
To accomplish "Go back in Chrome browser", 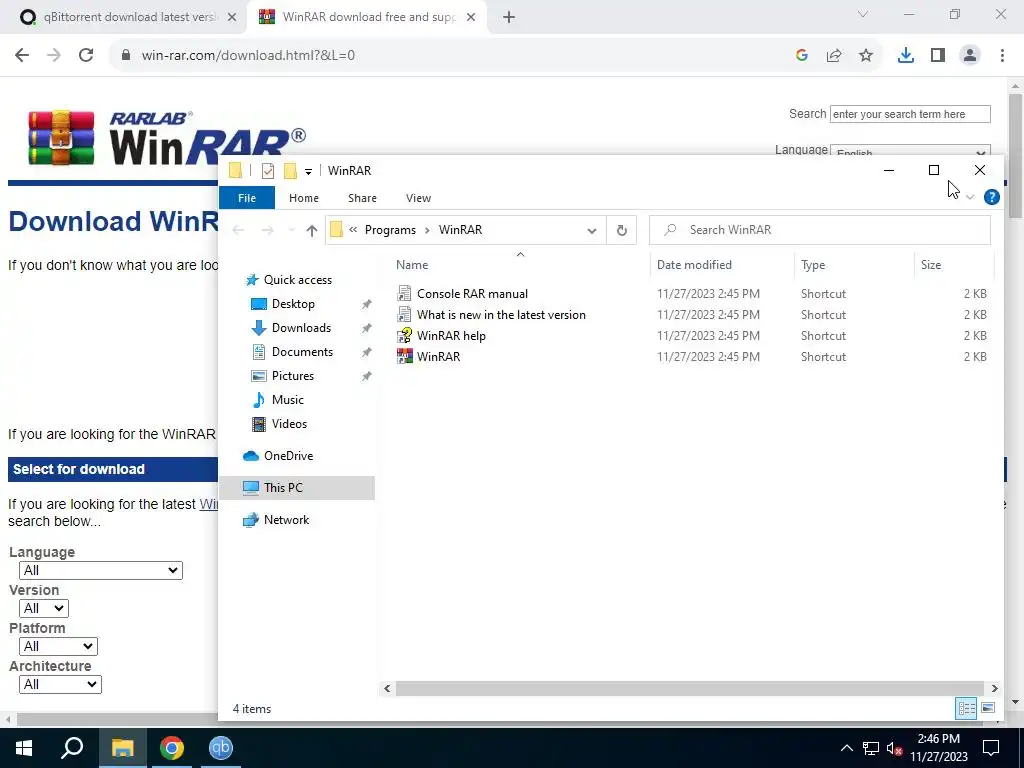I will (x=22, y=55).
